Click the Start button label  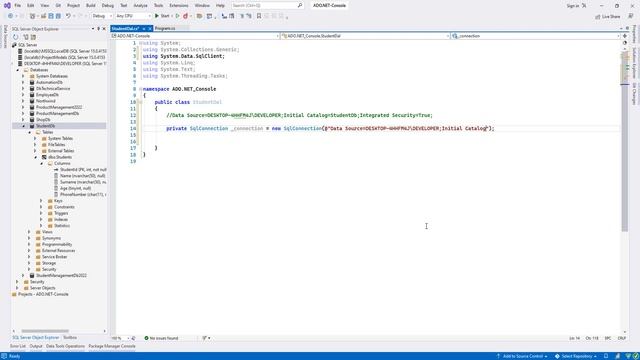click(x=165, y=16)
